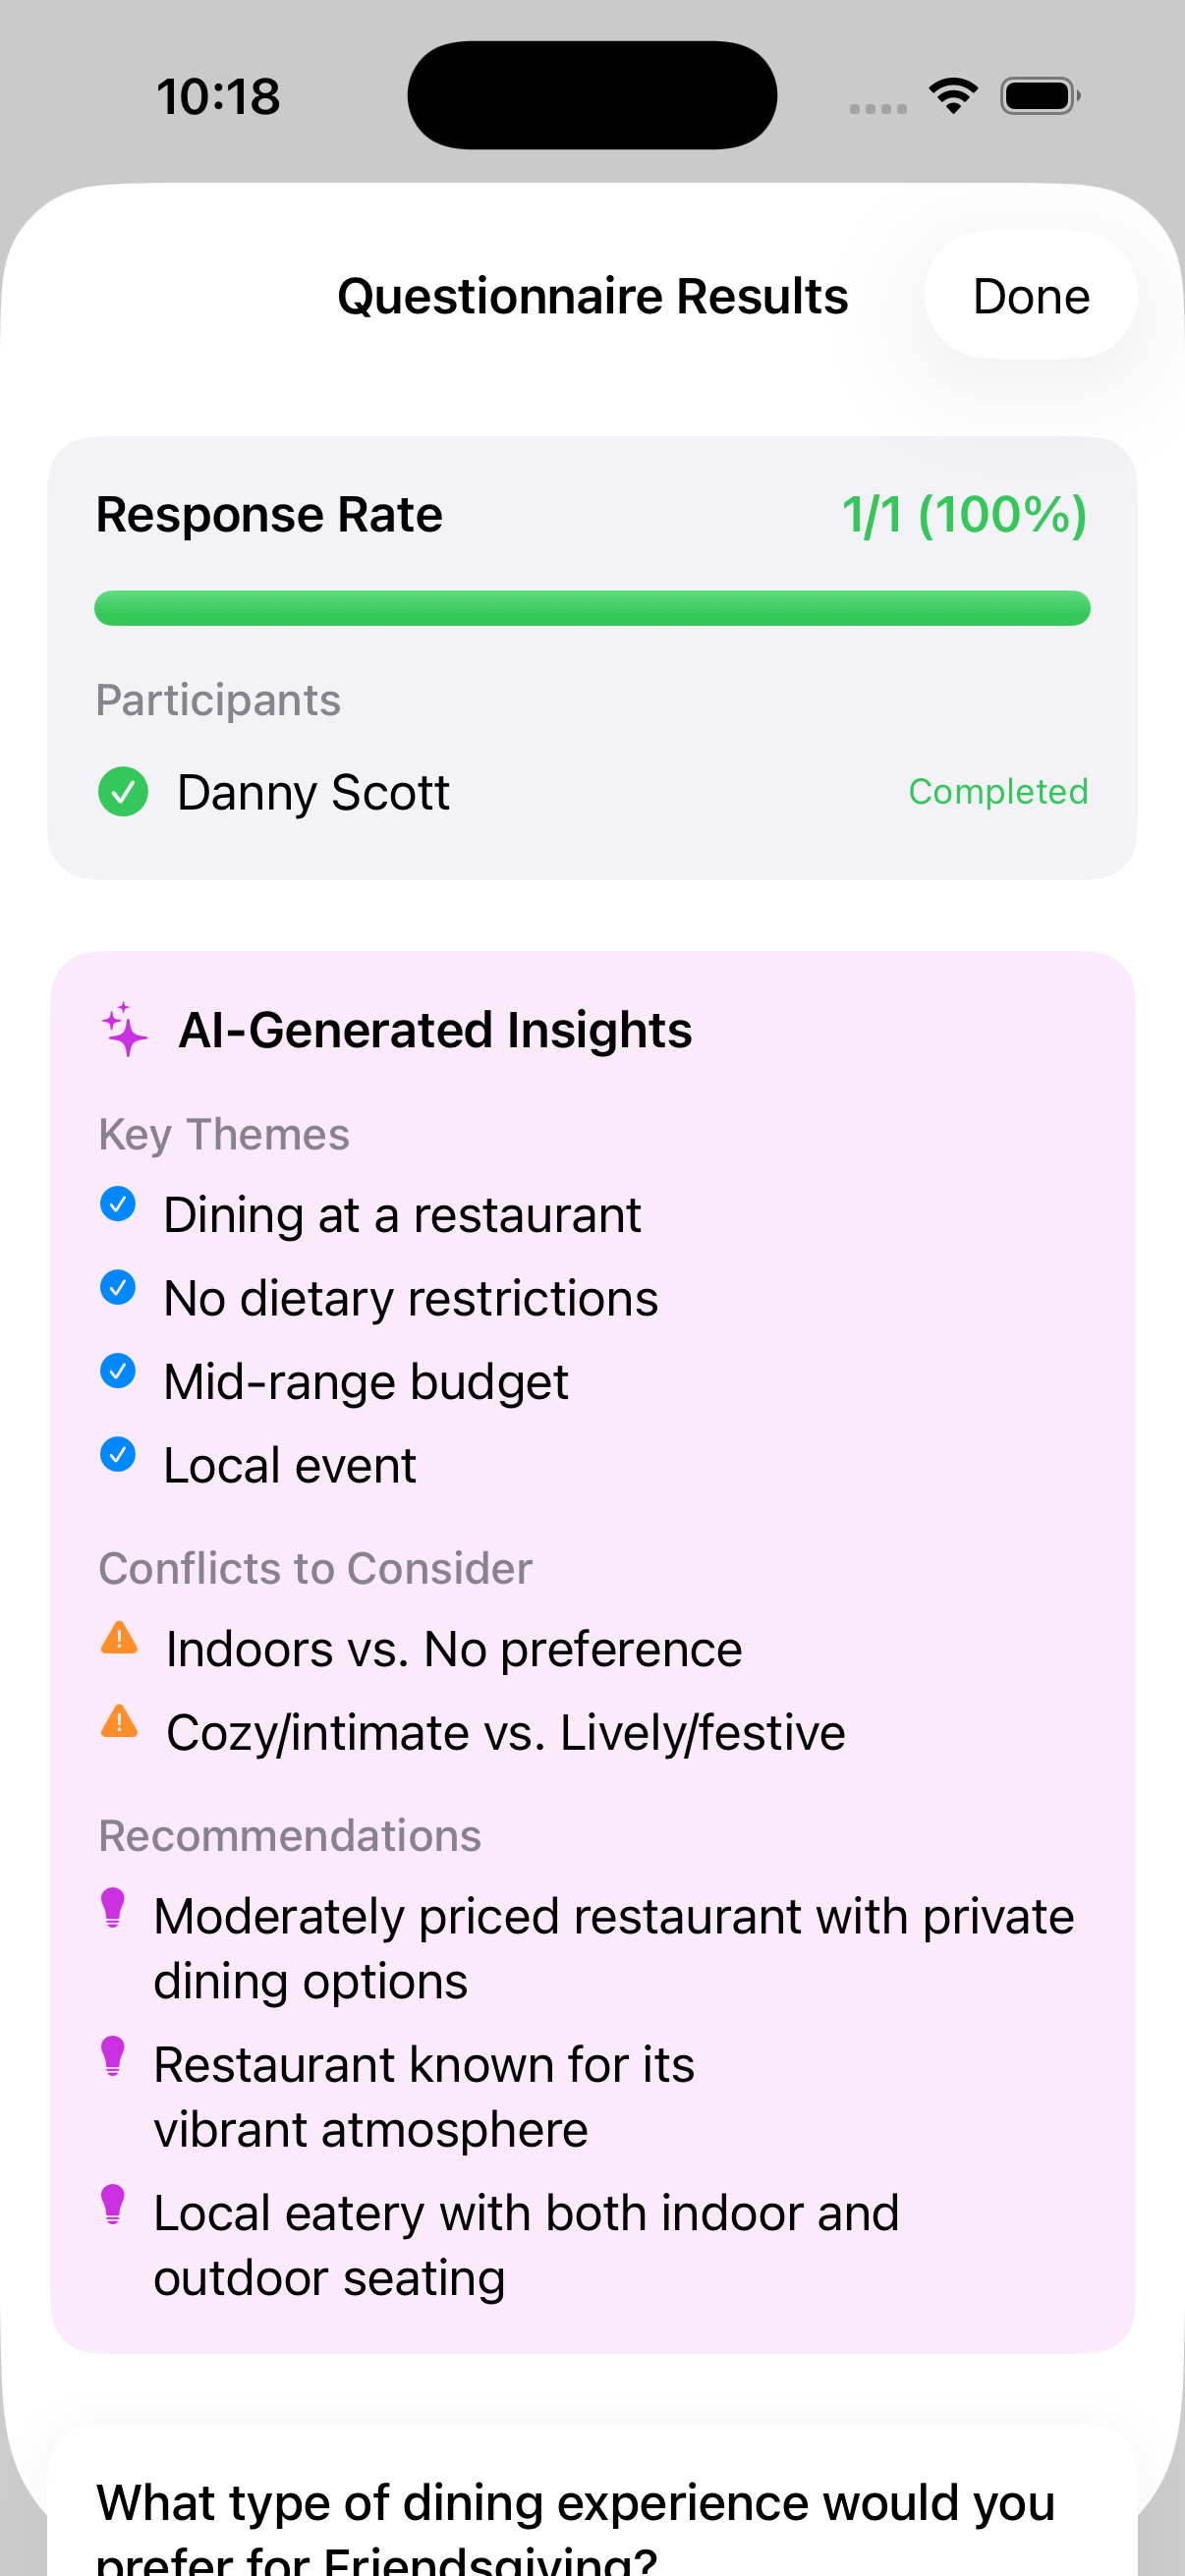Click checkmark beside Mid-range budget
Image resolution: width=1185 pixels, height=2576 pixels.
pyautogui.click(x=118, y=1370)
